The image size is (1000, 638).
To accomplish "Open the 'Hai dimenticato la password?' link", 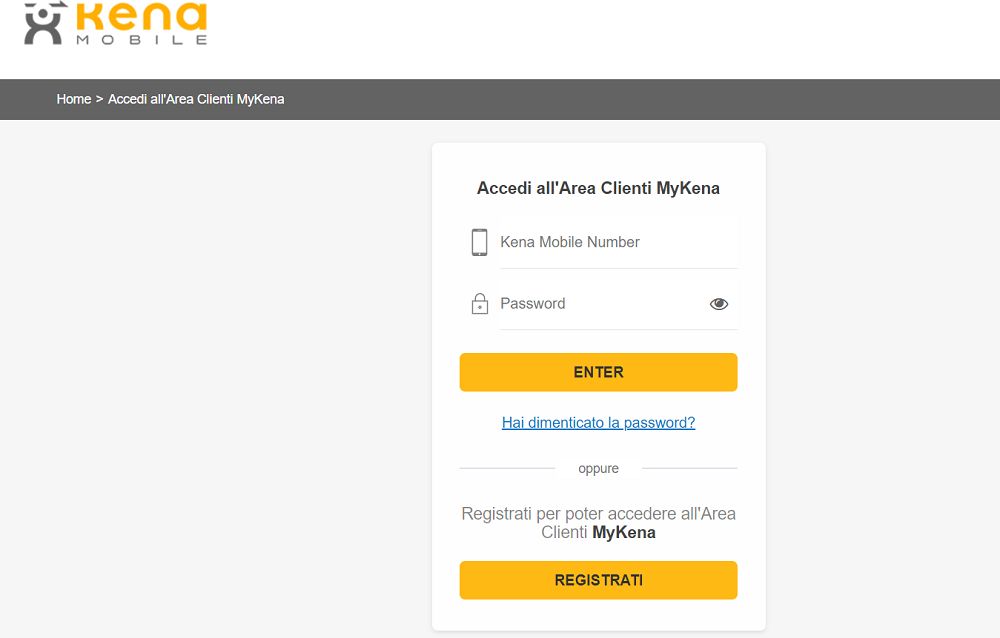I will (x=598, y=422).
